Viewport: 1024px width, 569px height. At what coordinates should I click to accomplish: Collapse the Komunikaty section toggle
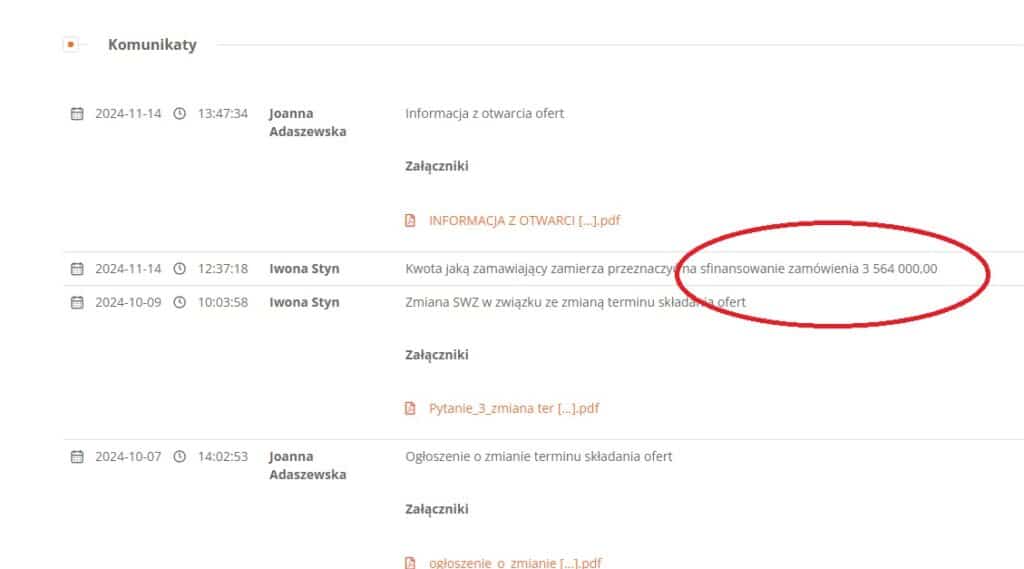tap(70, 44)
